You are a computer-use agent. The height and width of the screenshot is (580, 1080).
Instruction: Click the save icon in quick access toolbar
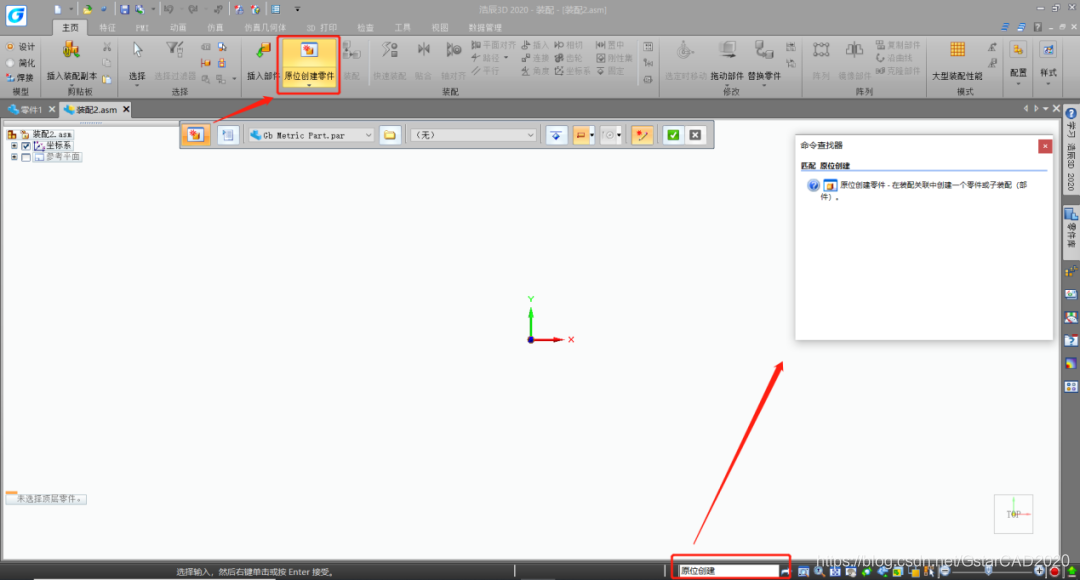(x=125, y=10)
